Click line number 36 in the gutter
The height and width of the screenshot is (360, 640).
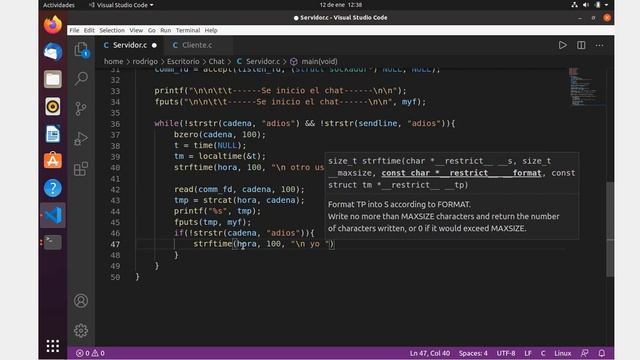(115, 124)
